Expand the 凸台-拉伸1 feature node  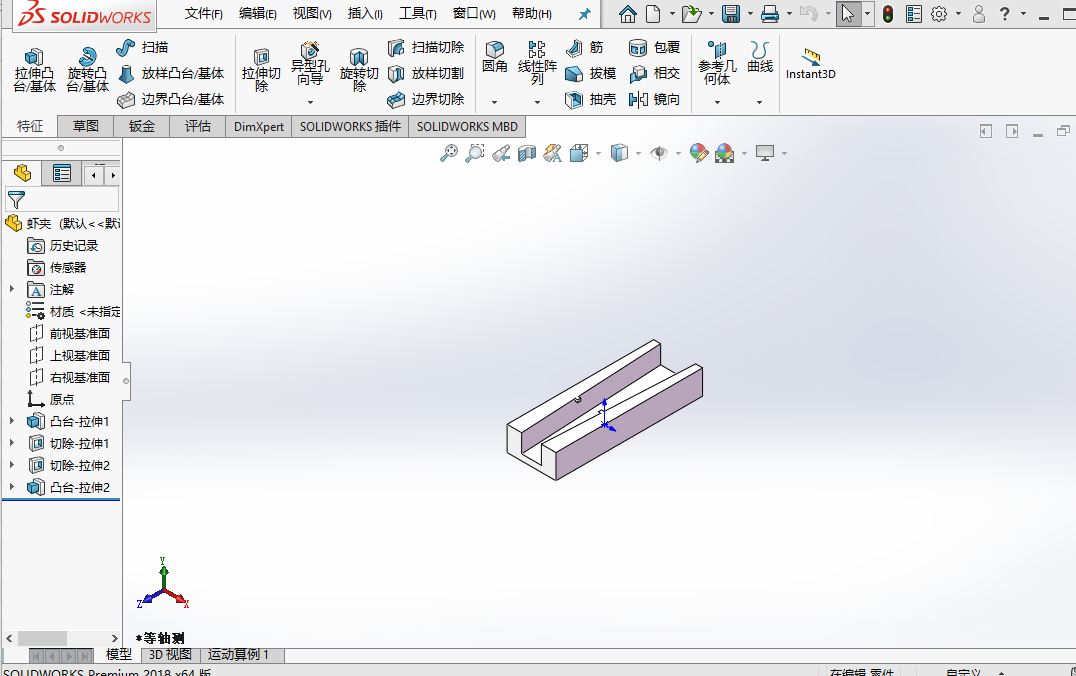tap(12, 421)
